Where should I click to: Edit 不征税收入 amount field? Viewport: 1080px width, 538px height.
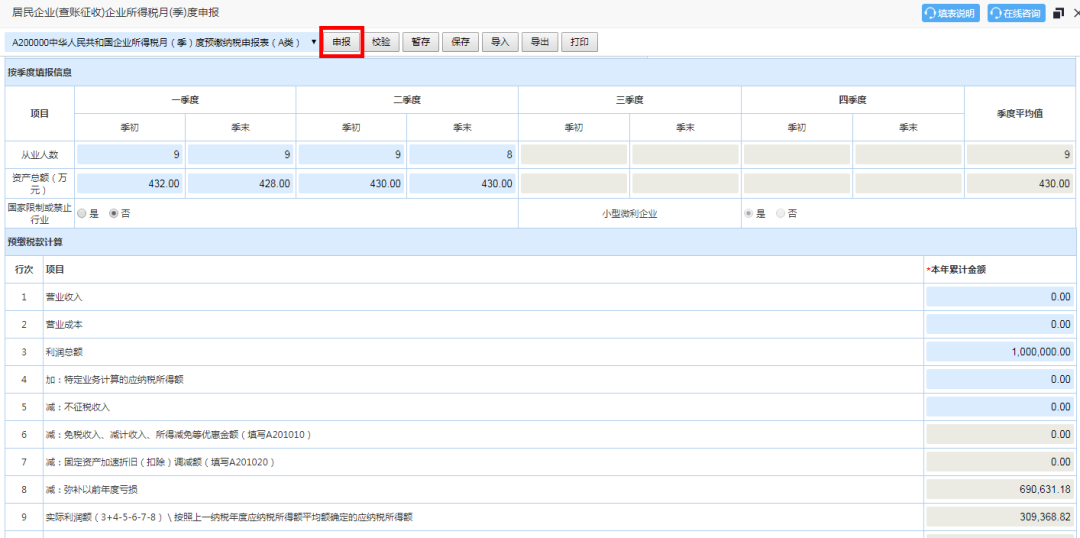pyautogui.click(x=1000, y=407)
